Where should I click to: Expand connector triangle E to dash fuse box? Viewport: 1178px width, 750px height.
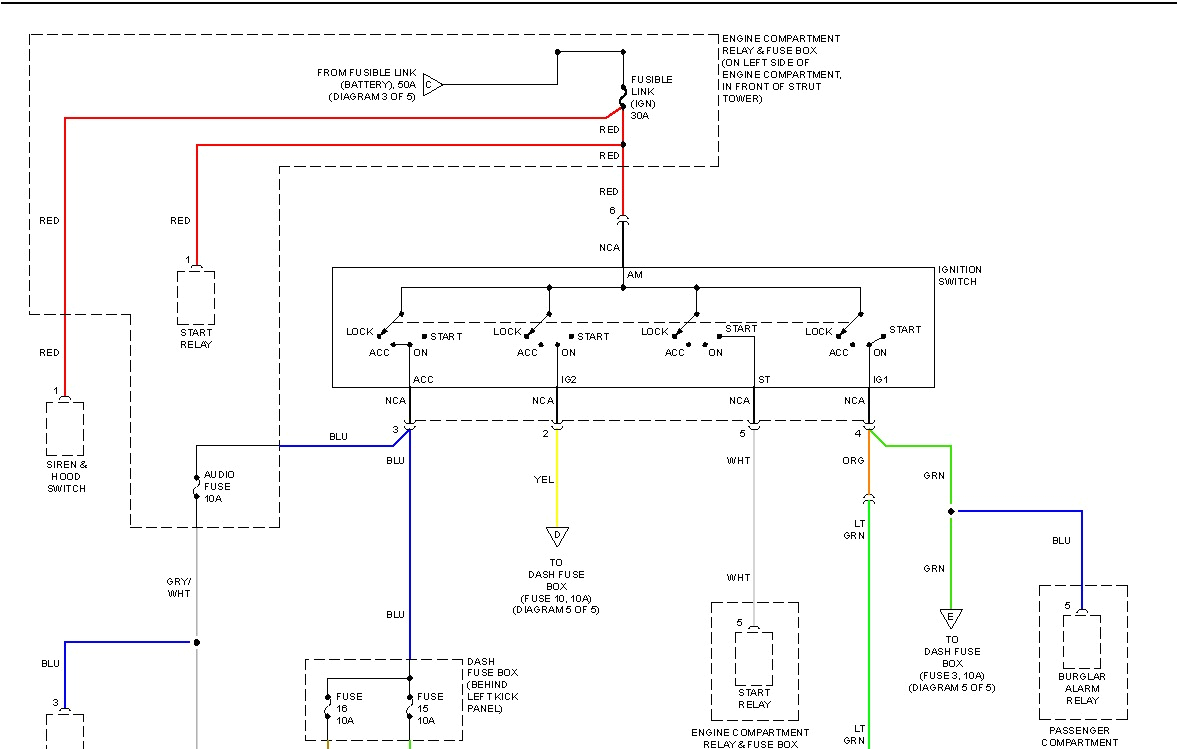[950, 615]
